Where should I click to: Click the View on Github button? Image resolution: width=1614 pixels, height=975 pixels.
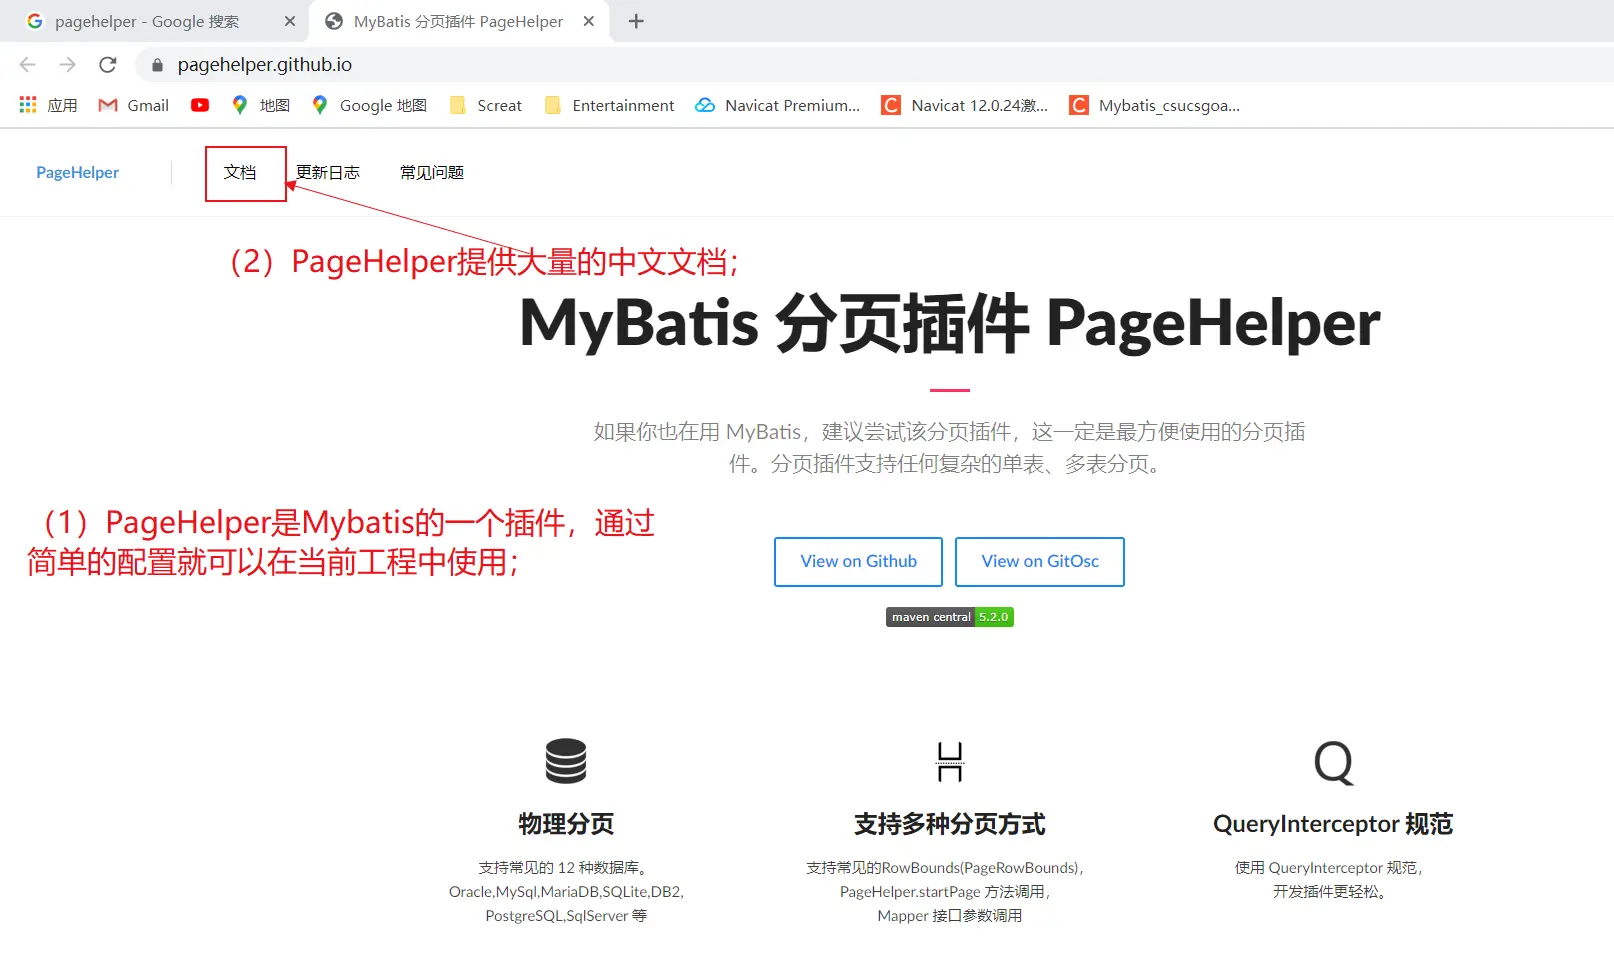[x=858, y=562]
